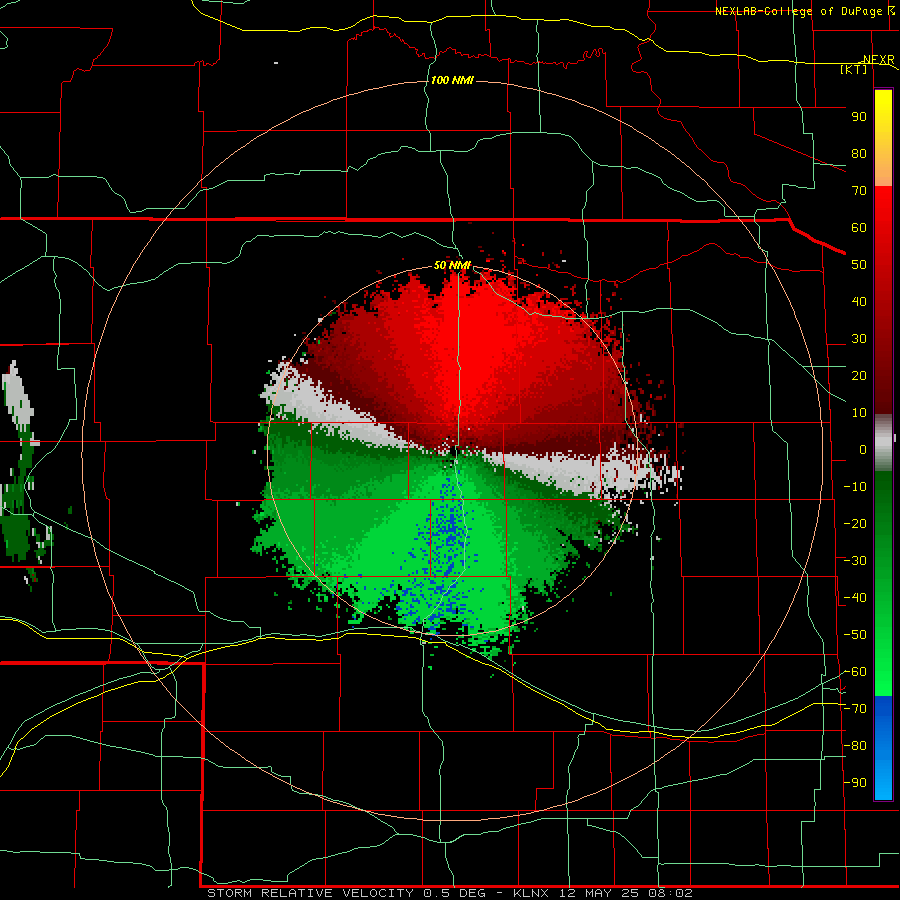Click the 70 value on the velocity scale
This screenshot has width=900, height=900.
click(859, 191)
